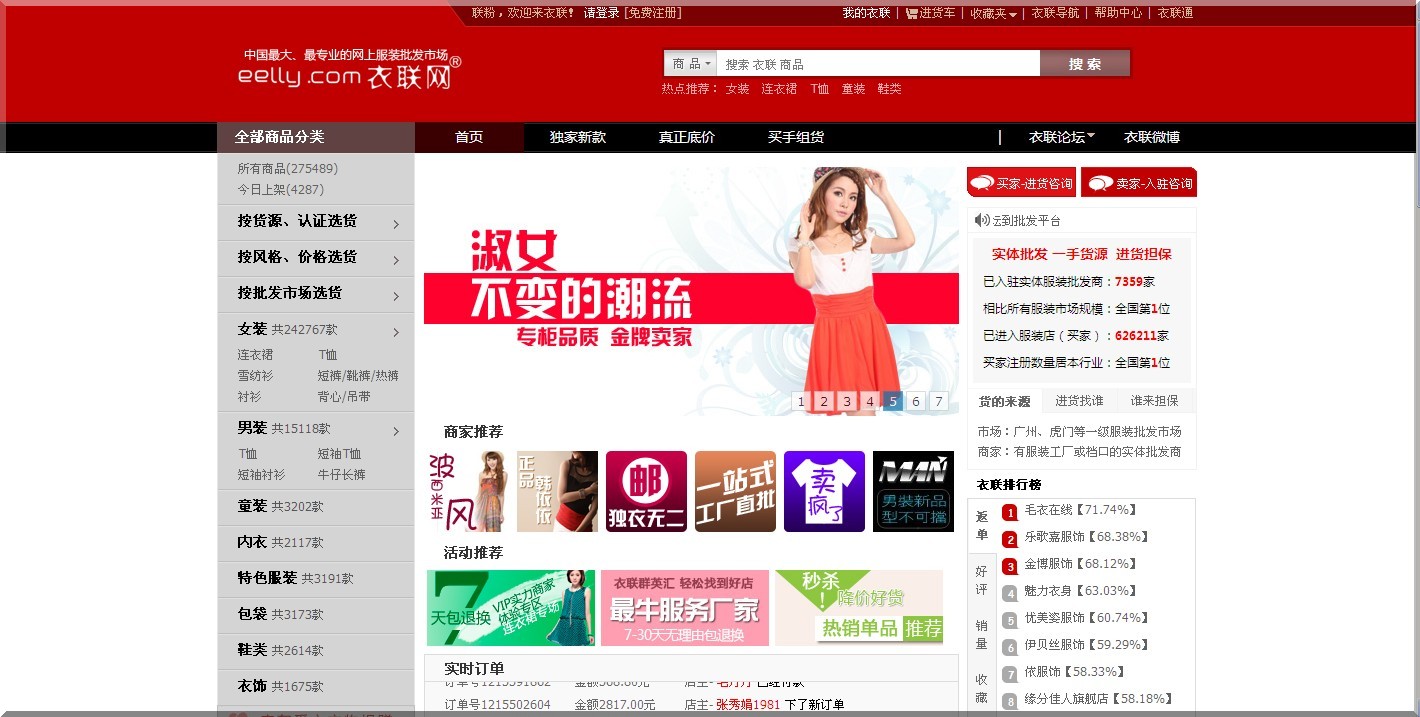The image size is (1420, 717).
Task: Open the 卖疯了 purple shirt icon
Action: (824, 491)
